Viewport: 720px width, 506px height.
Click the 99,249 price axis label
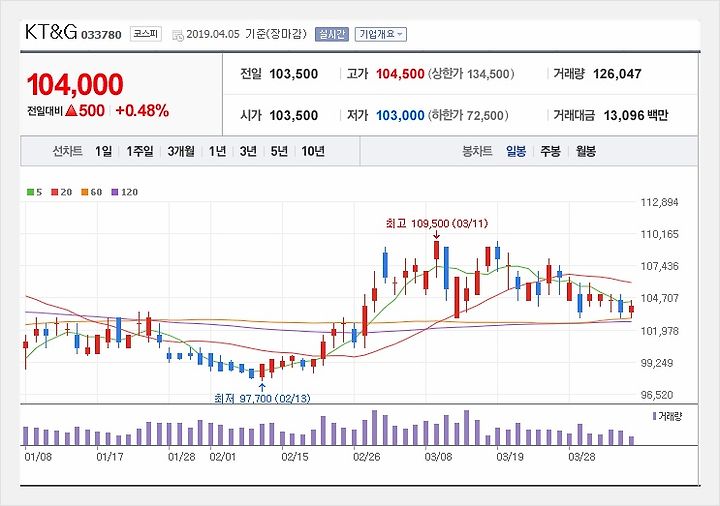coord(659,363)
